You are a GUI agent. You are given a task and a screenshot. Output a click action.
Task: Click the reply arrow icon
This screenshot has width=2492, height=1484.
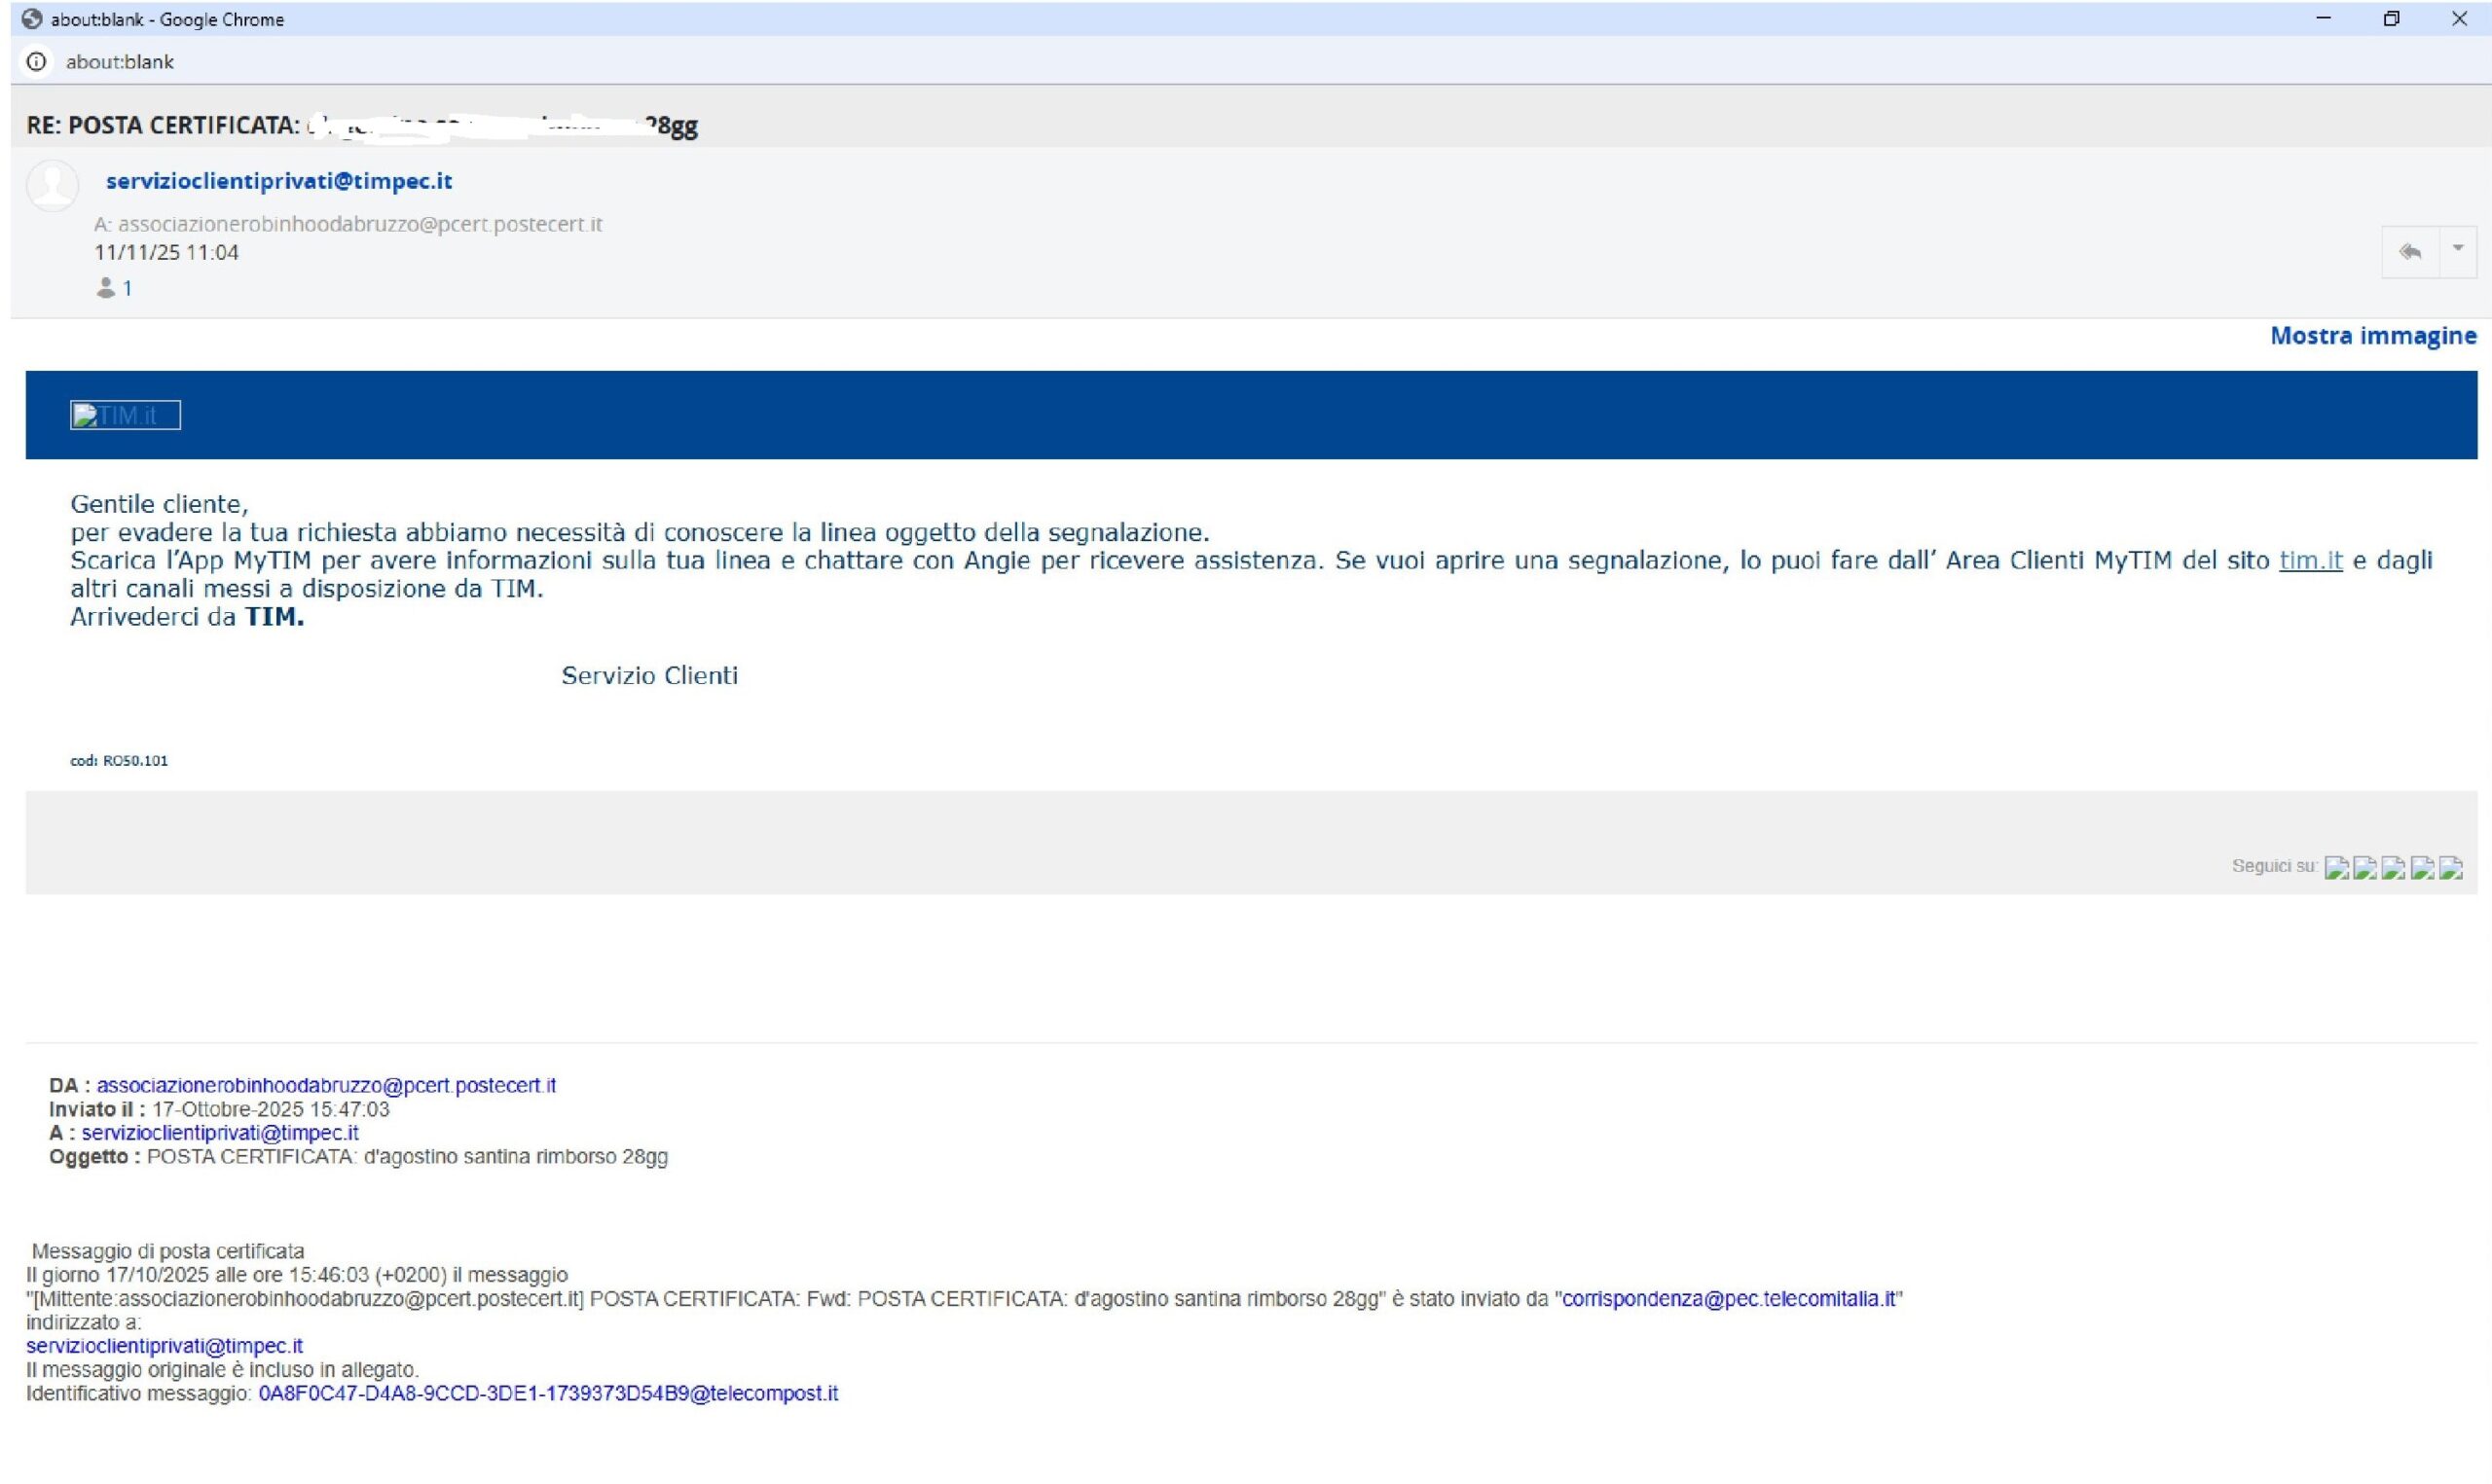point(2410,251)
